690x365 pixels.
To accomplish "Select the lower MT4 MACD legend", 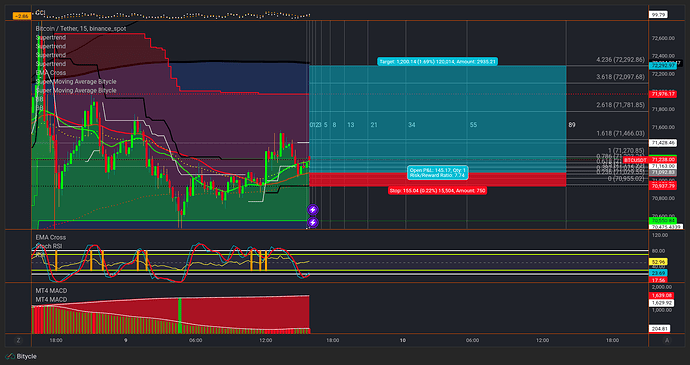I will [51, 299].
